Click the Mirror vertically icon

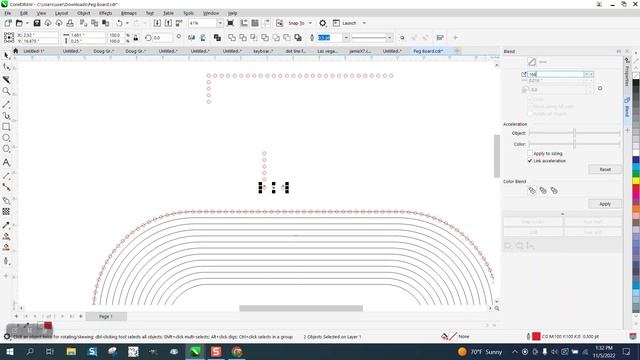[x=203, y=38]
